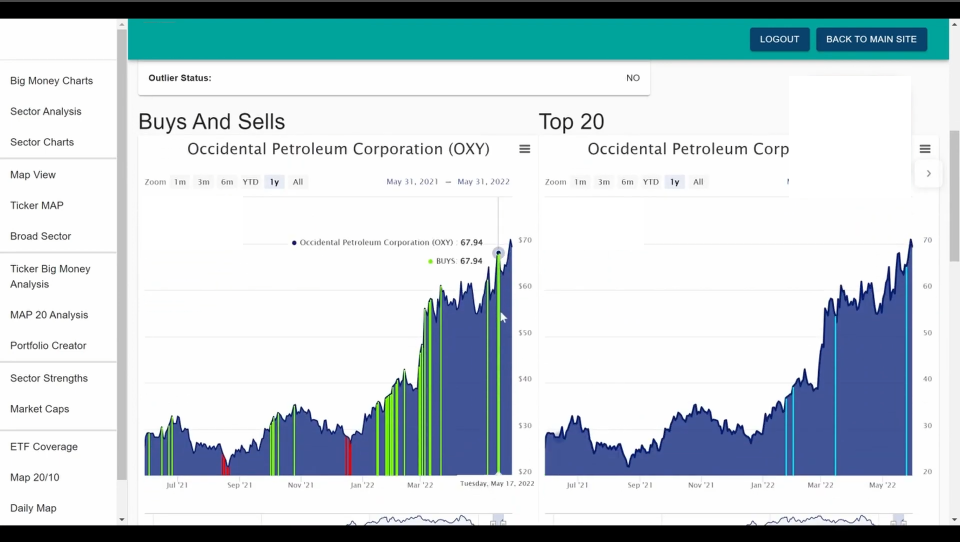Open Buys And Sells chart hamburger menu
The height and width of the screenshot is (542, 960).
pos(525,149)
